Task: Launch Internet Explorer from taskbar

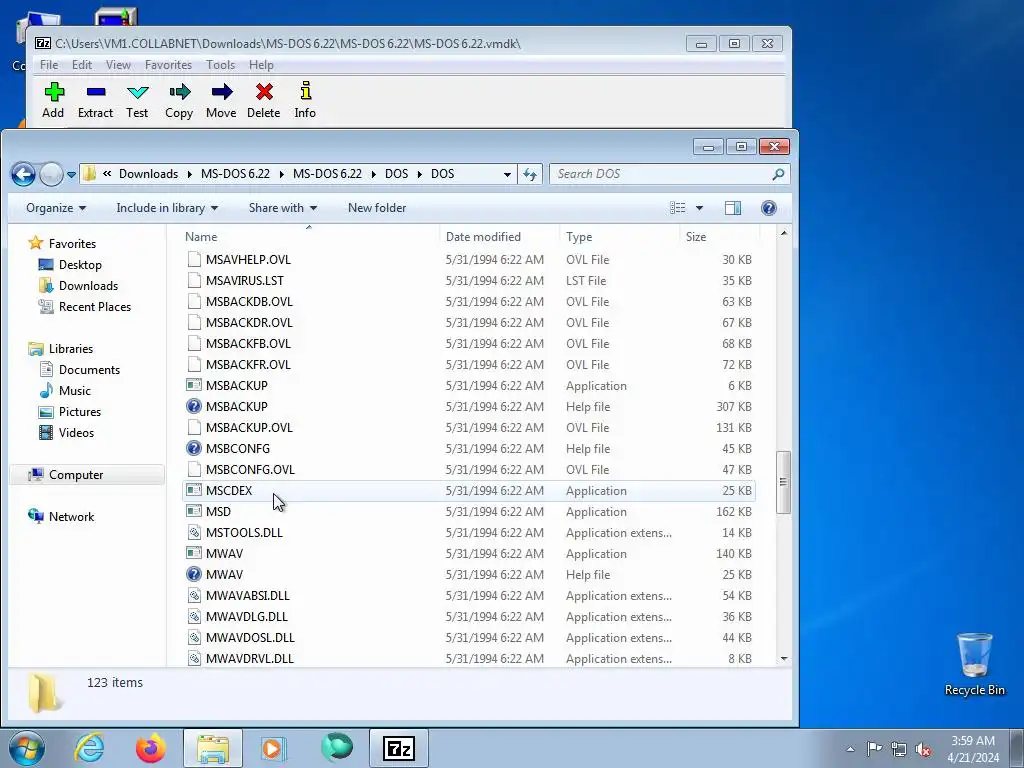Action: click(x=89, y=748)
